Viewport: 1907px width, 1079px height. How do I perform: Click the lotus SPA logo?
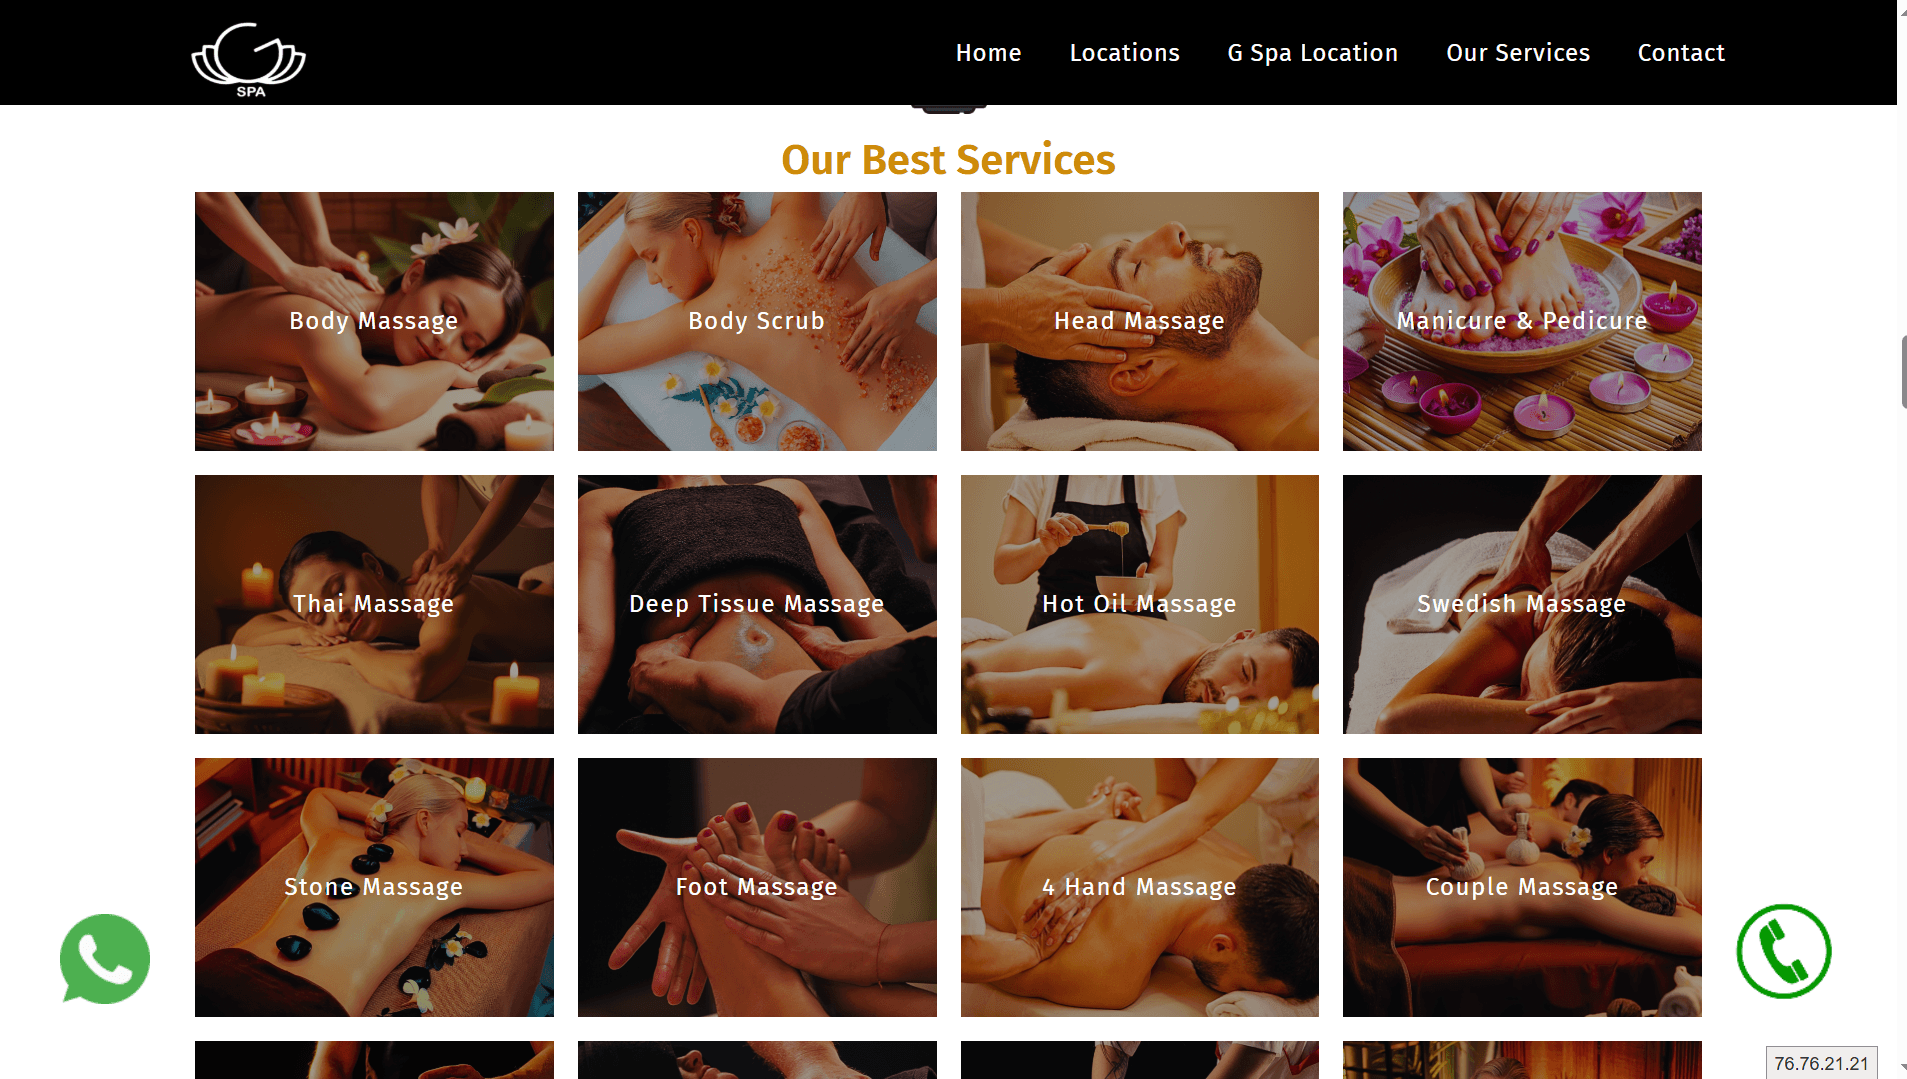click(x=249, y=59)
